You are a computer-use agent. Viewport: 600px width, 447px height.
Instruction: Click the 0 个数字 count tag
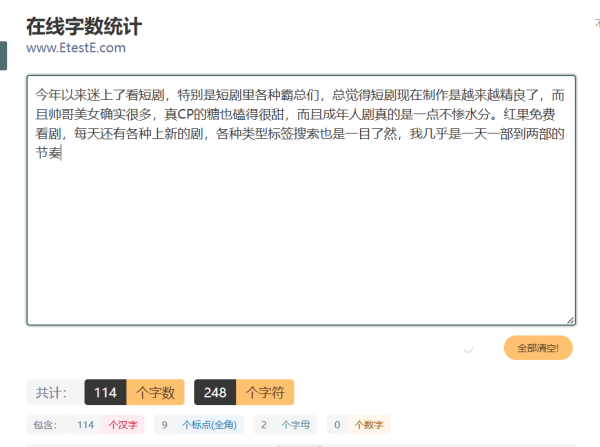coord(359,424)
